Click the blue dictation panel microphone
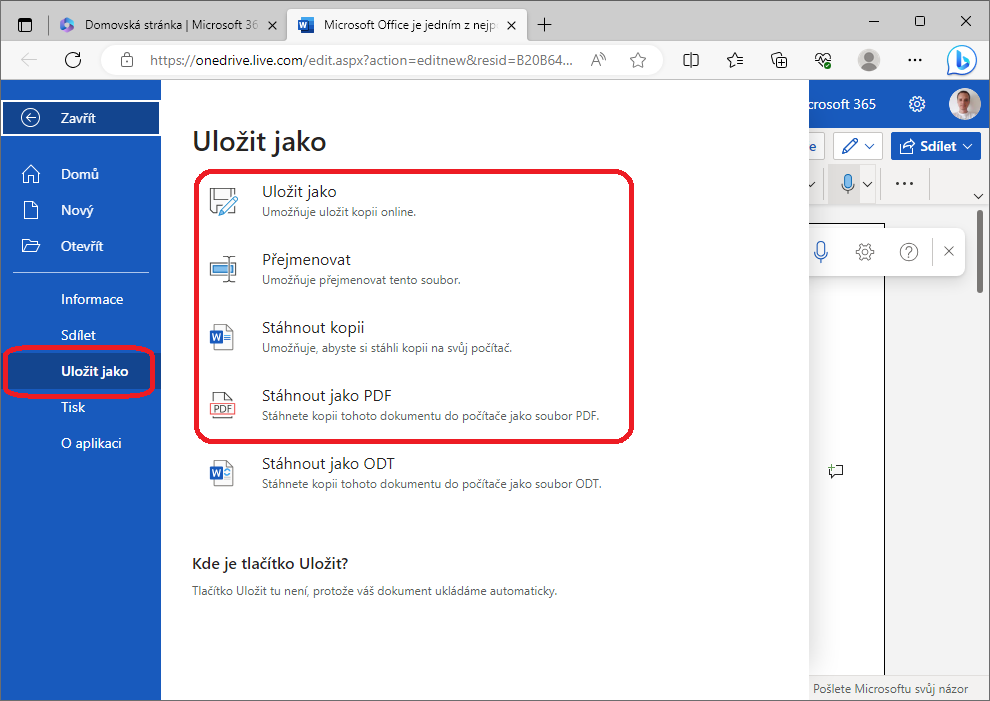990x701 pixels. pyautogui.click(x=820, y=251)
